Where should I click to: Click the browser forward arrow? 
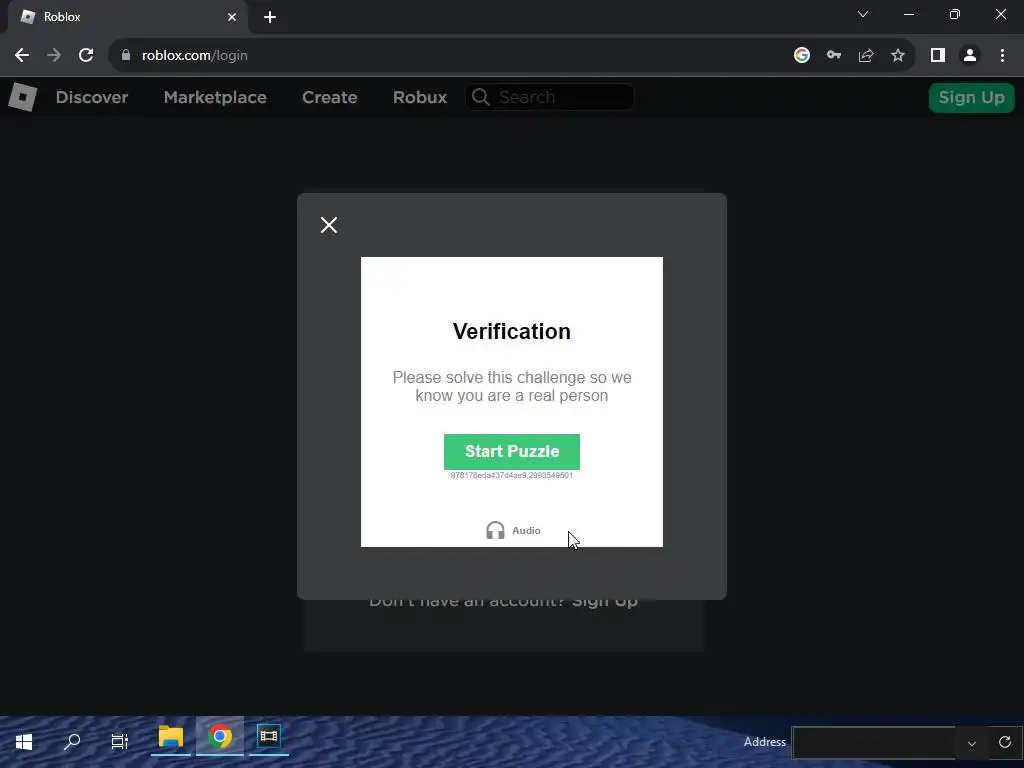[x=54, y=56]
